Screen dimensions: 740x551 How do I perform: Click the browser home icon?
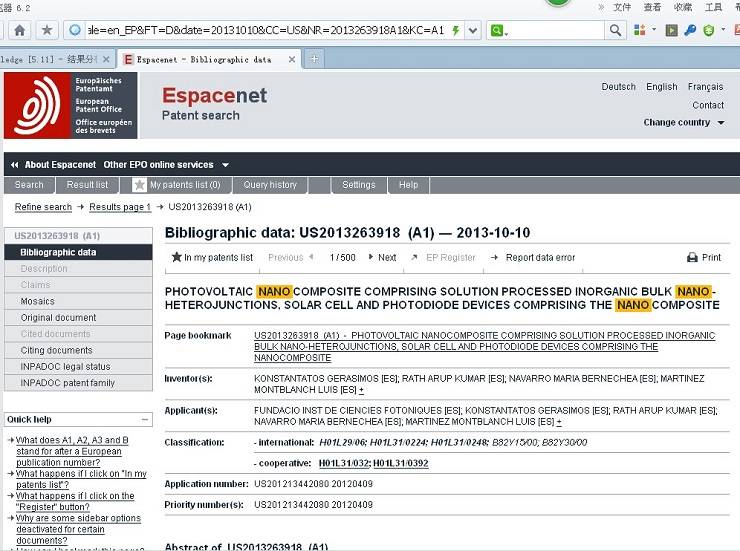point(19,30)
